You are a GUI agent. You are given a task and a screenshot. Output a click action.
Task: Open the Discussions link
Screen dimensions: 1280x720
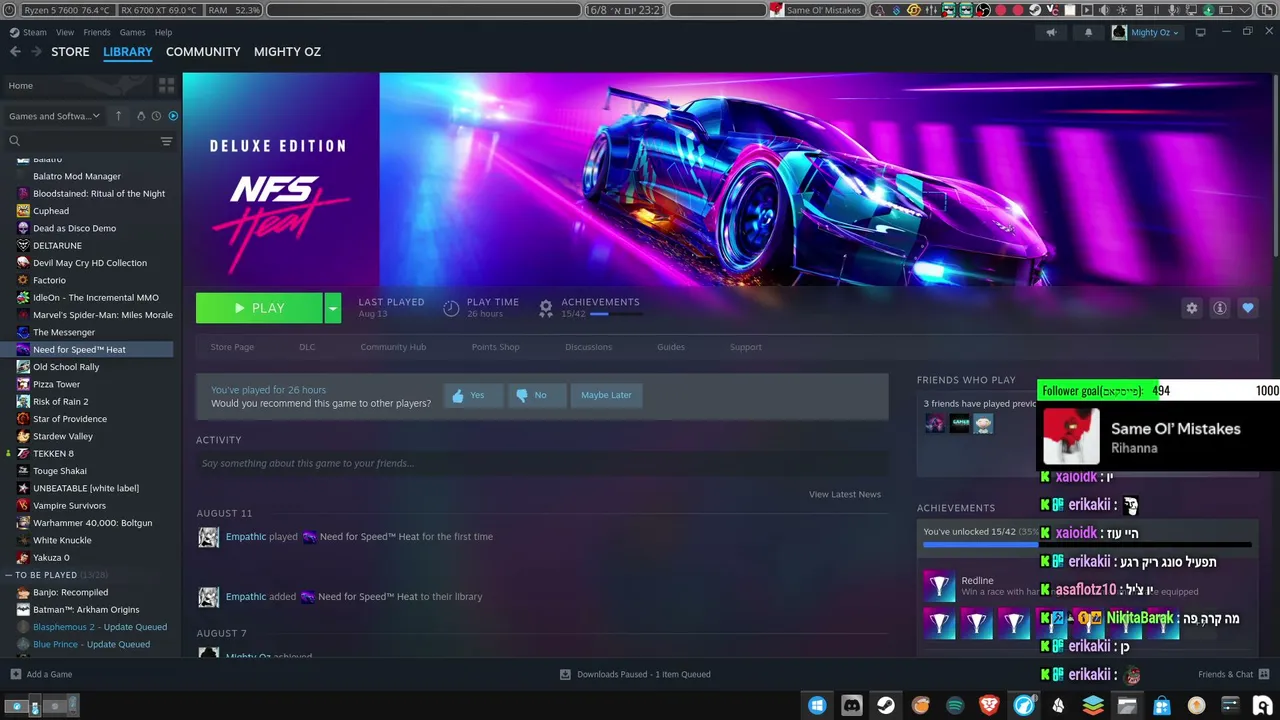tap(588, 347)
